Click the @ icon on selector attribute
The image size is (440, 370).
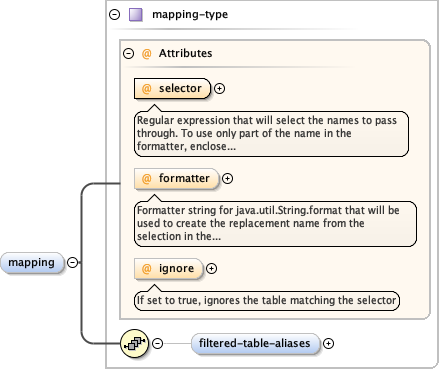147,89
